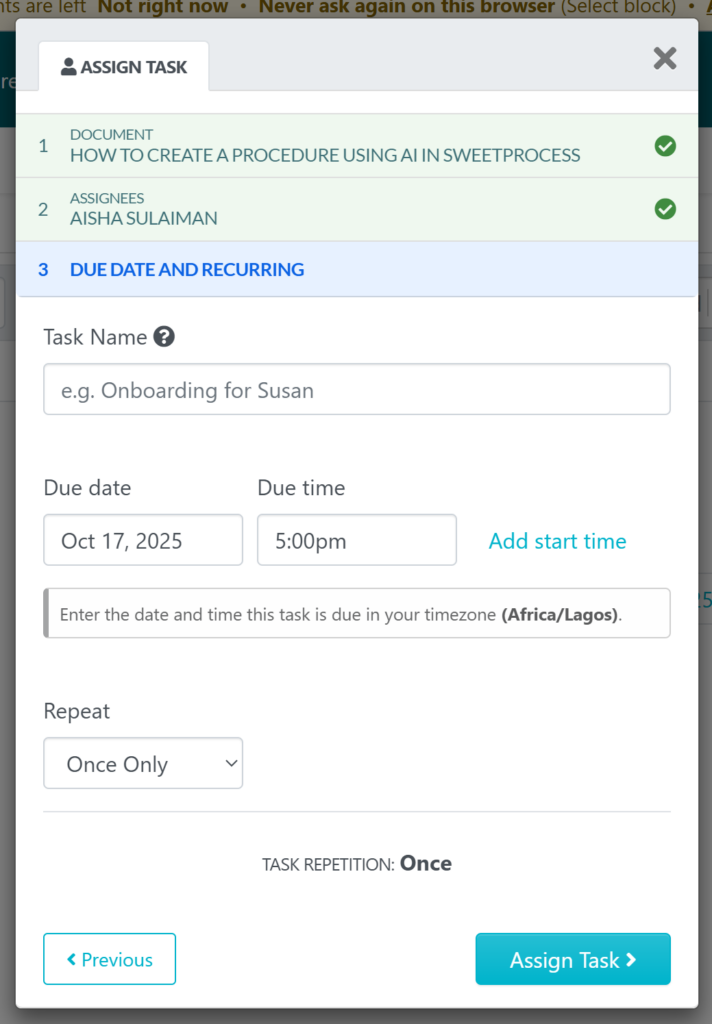Go back to the Document step

[324, 146]
